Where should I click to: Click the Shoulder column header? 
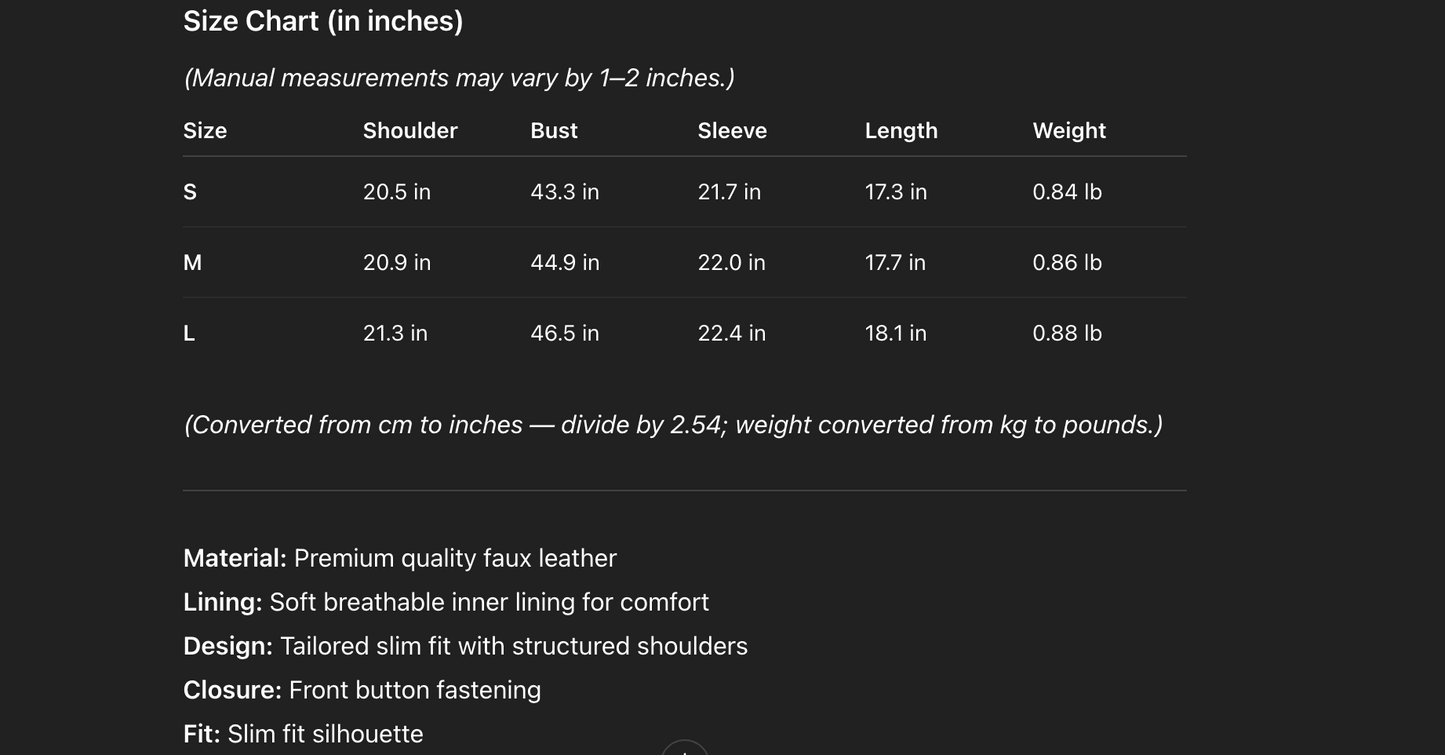coord(410,131)
